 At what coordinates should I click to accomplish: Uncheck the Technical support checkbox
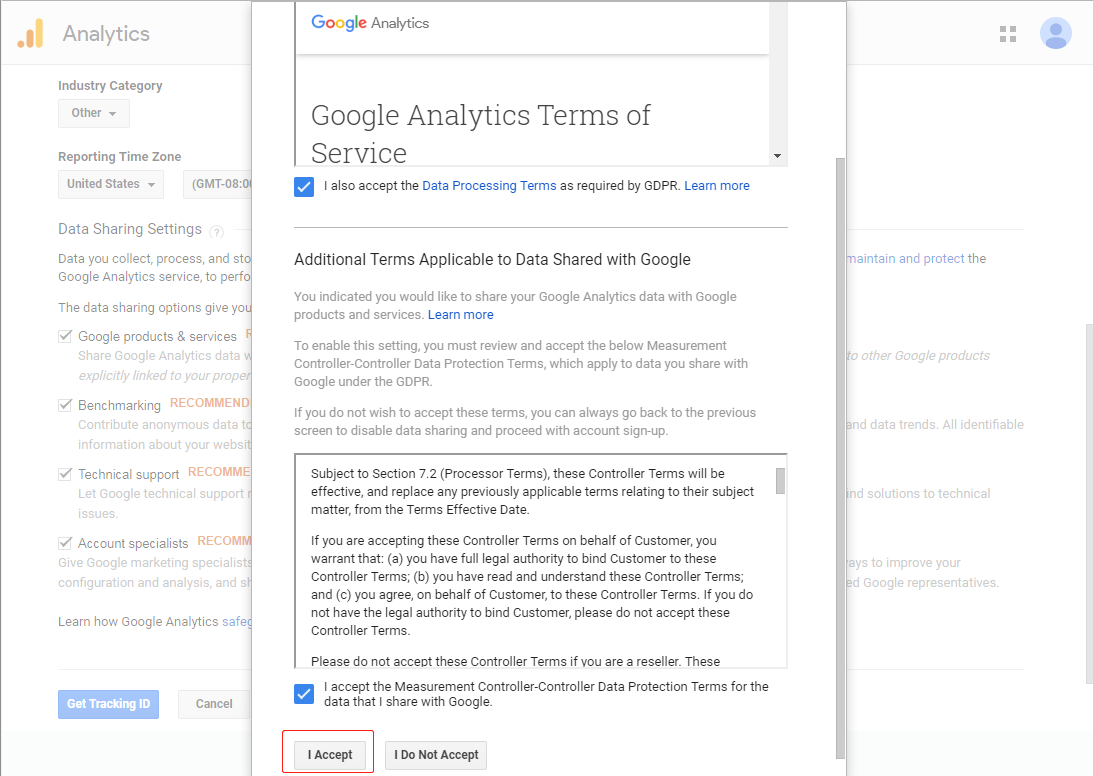click(x=65, y=474)
